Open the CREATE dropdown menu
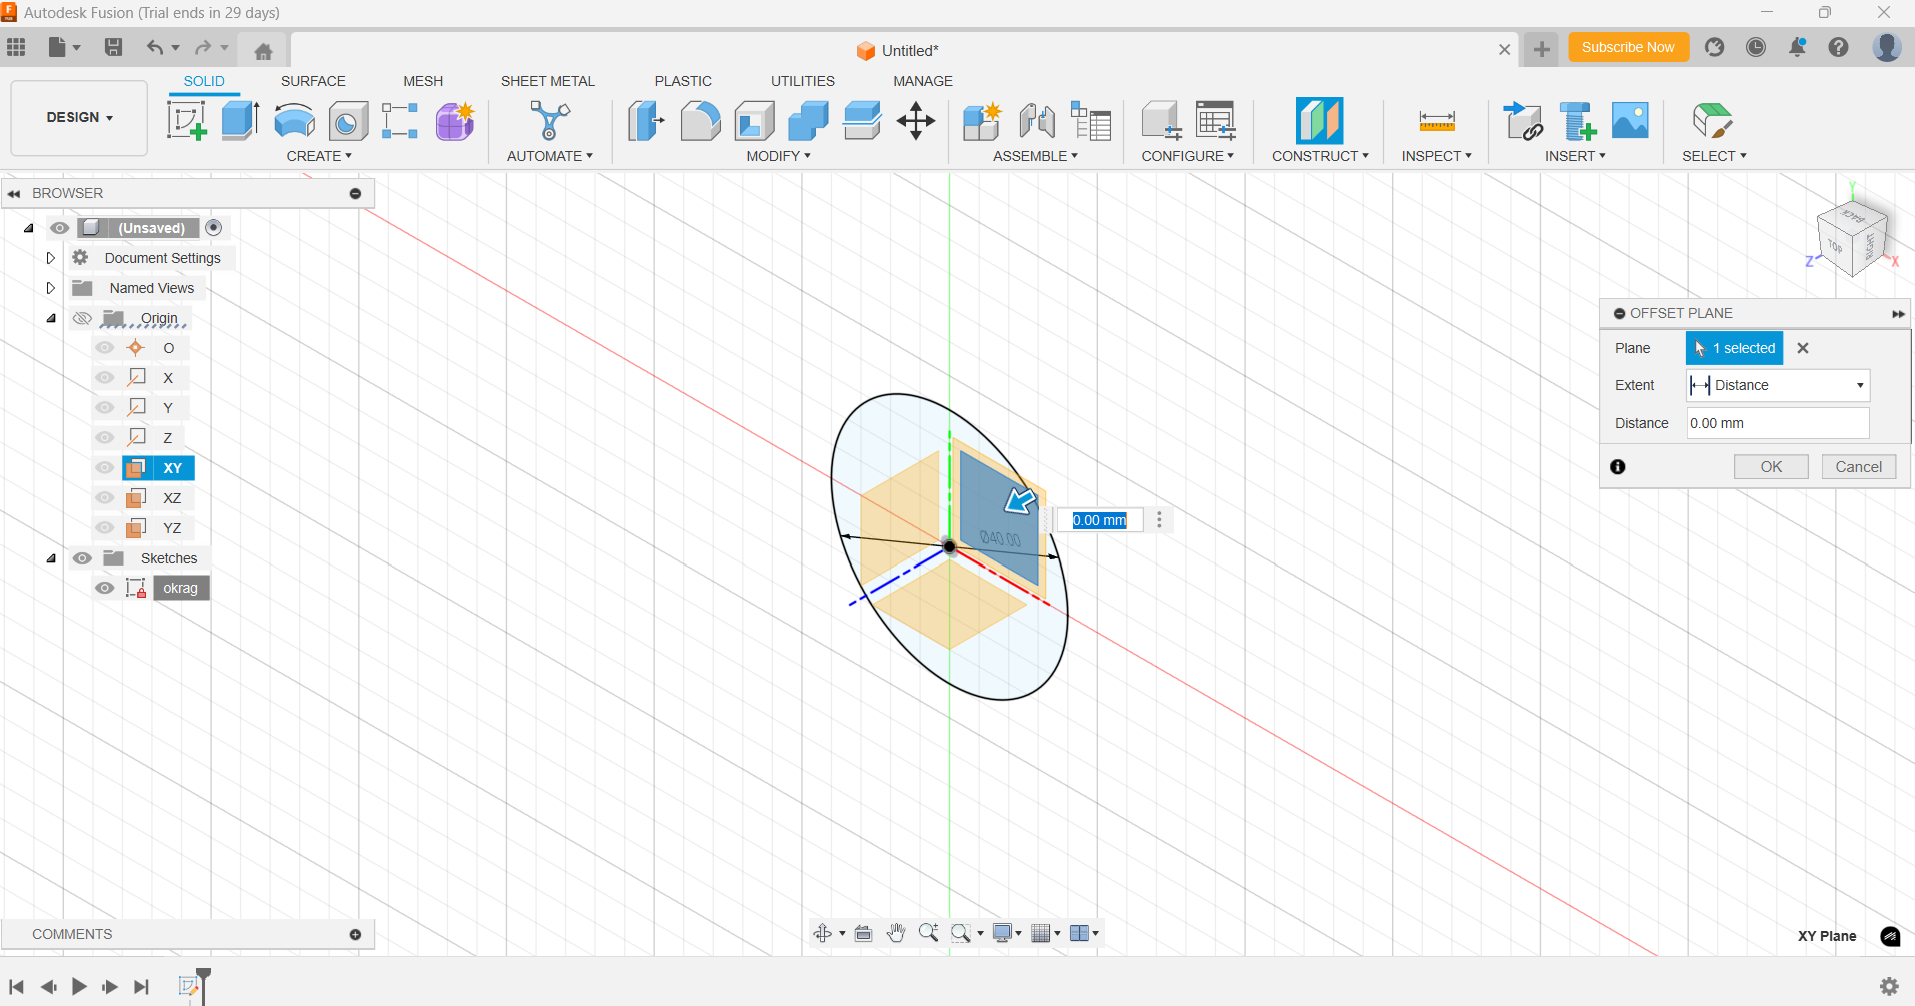This screenshot has height=1006, width=1915. [x=319, y=156]
